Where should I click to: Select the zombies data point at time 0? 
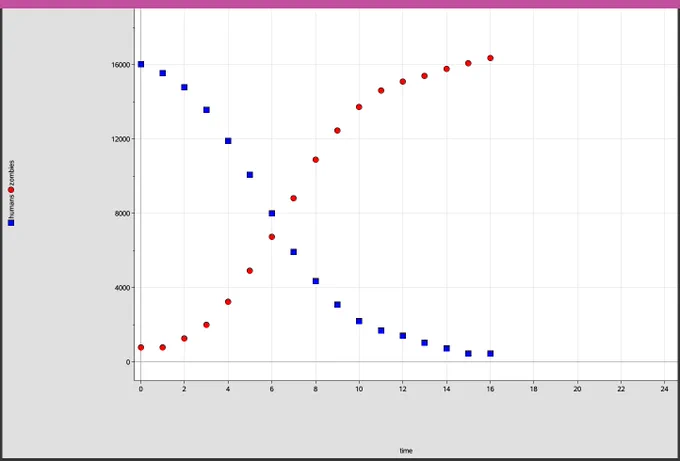[141, 347]
